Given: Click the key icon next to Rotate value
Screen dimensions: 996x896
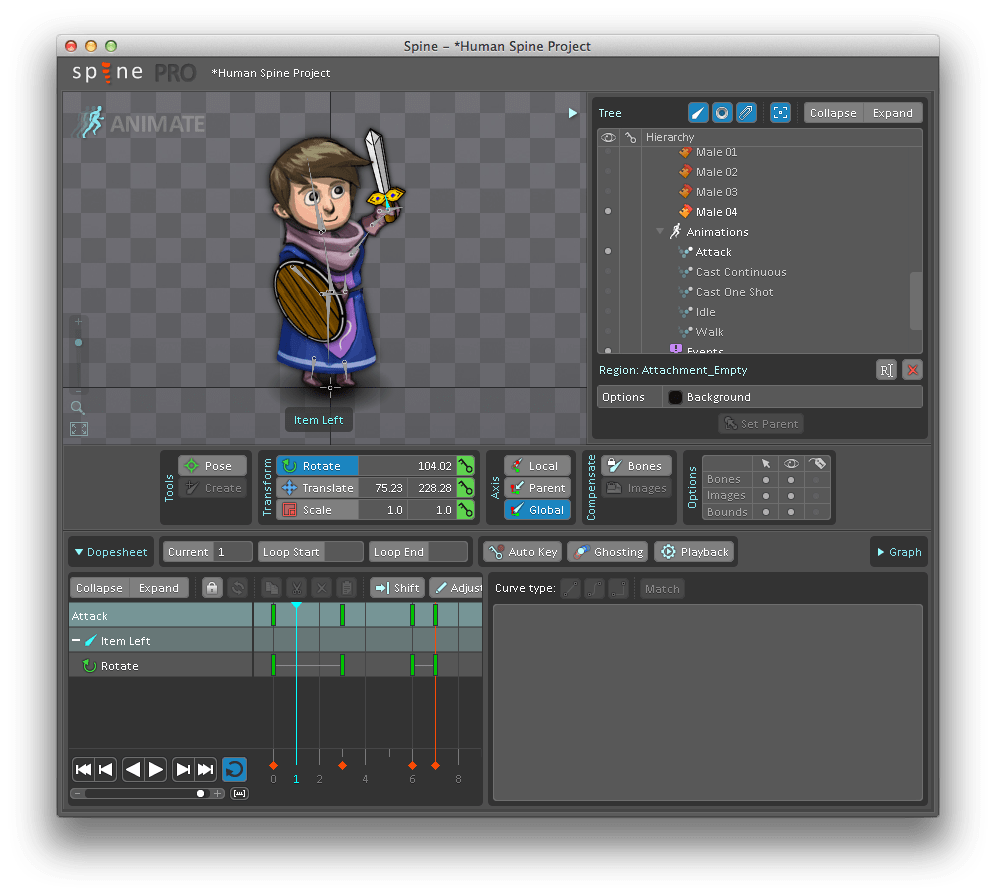Looking at the screenshot, I should click(x=465, y=466).
